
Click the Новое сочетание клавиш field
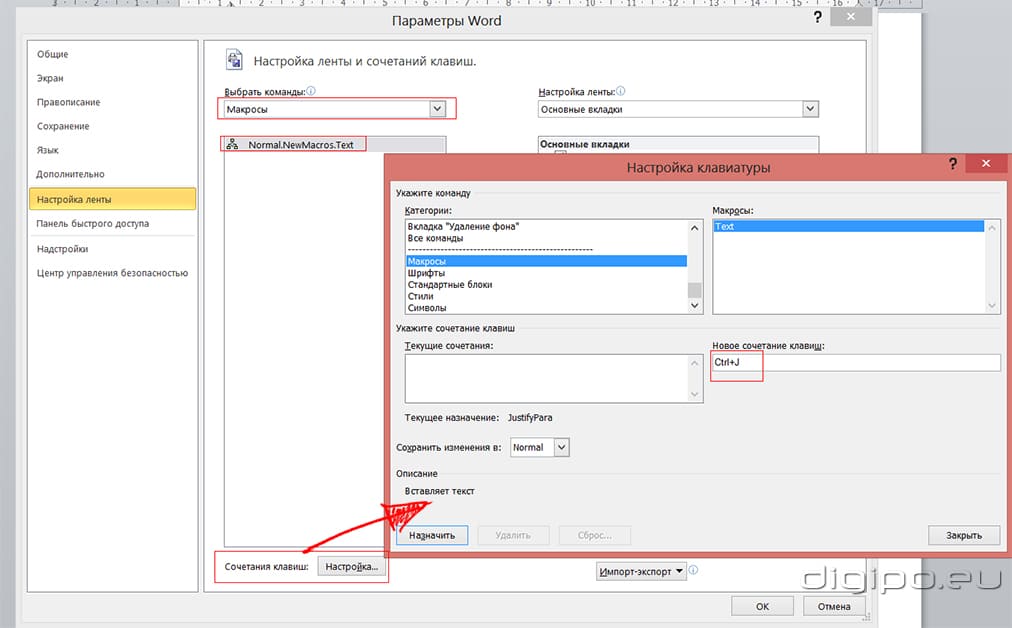click(856, 362)
